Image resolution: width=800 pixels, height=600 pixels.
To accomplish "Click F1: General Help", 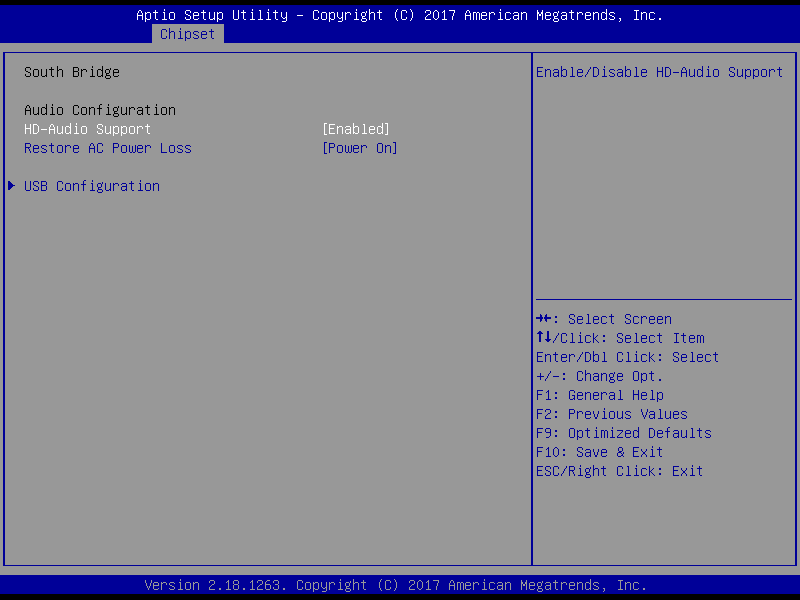I will point(599,395).
